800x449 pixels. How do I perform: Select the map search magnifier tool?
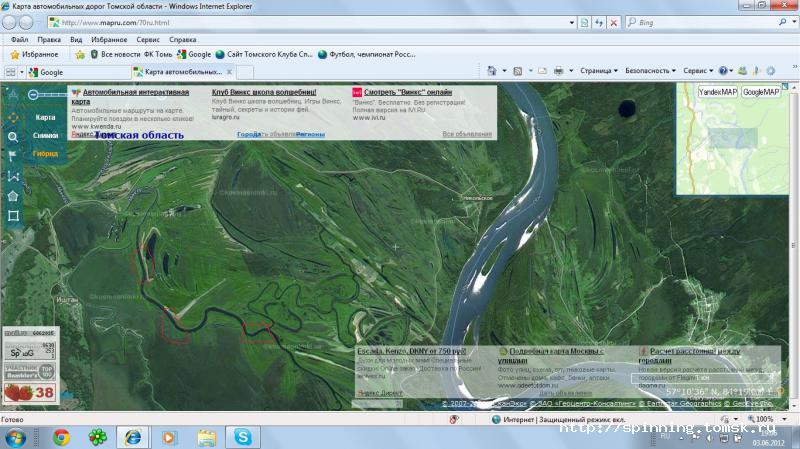[x=13, y=137]
